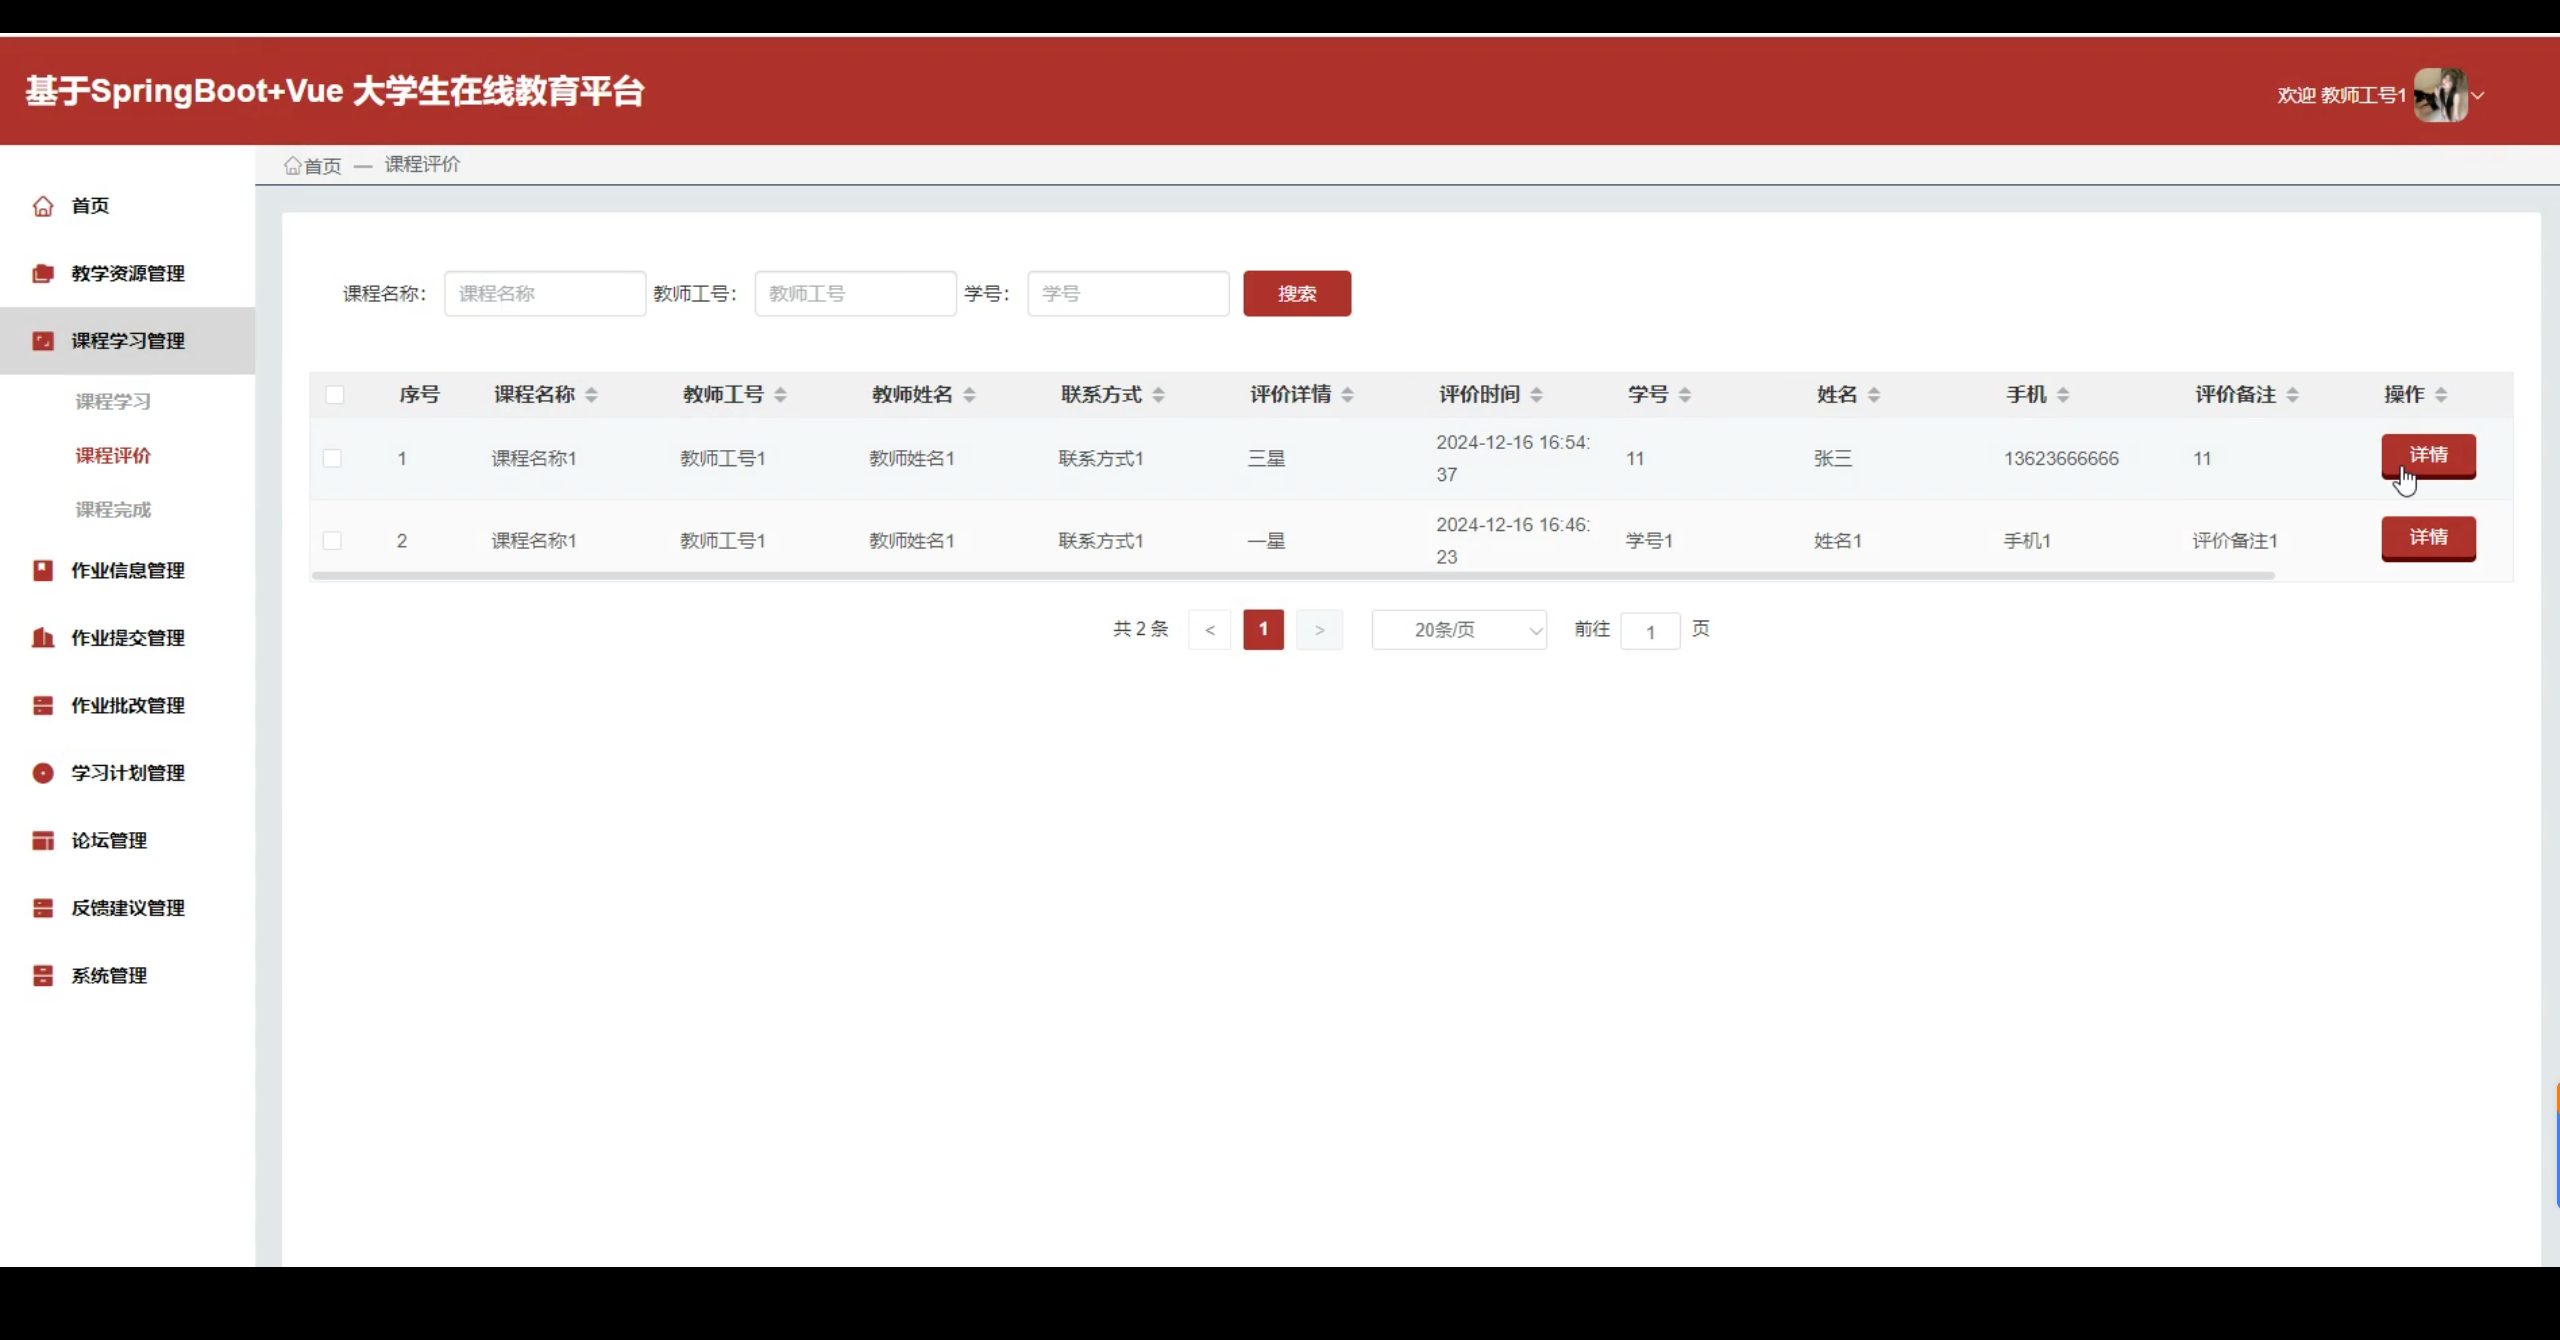The height and width of the screenshot is (1340, 2560).
Task: Click the 教学资源管理 folder icon
Action: (43, 274)
